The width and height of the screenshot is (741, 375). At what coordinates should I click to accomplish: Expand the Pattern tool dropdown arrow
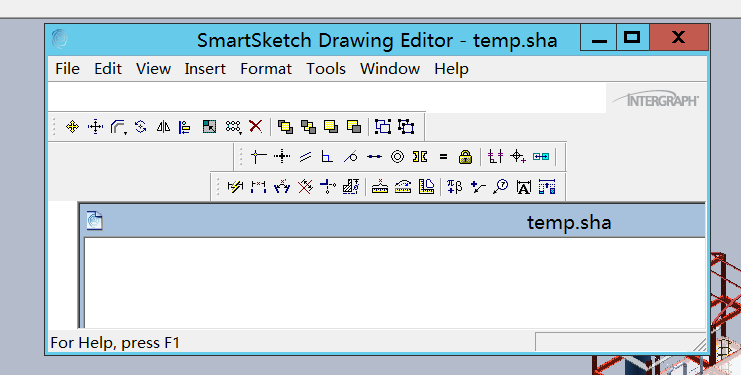click(241, 134)
